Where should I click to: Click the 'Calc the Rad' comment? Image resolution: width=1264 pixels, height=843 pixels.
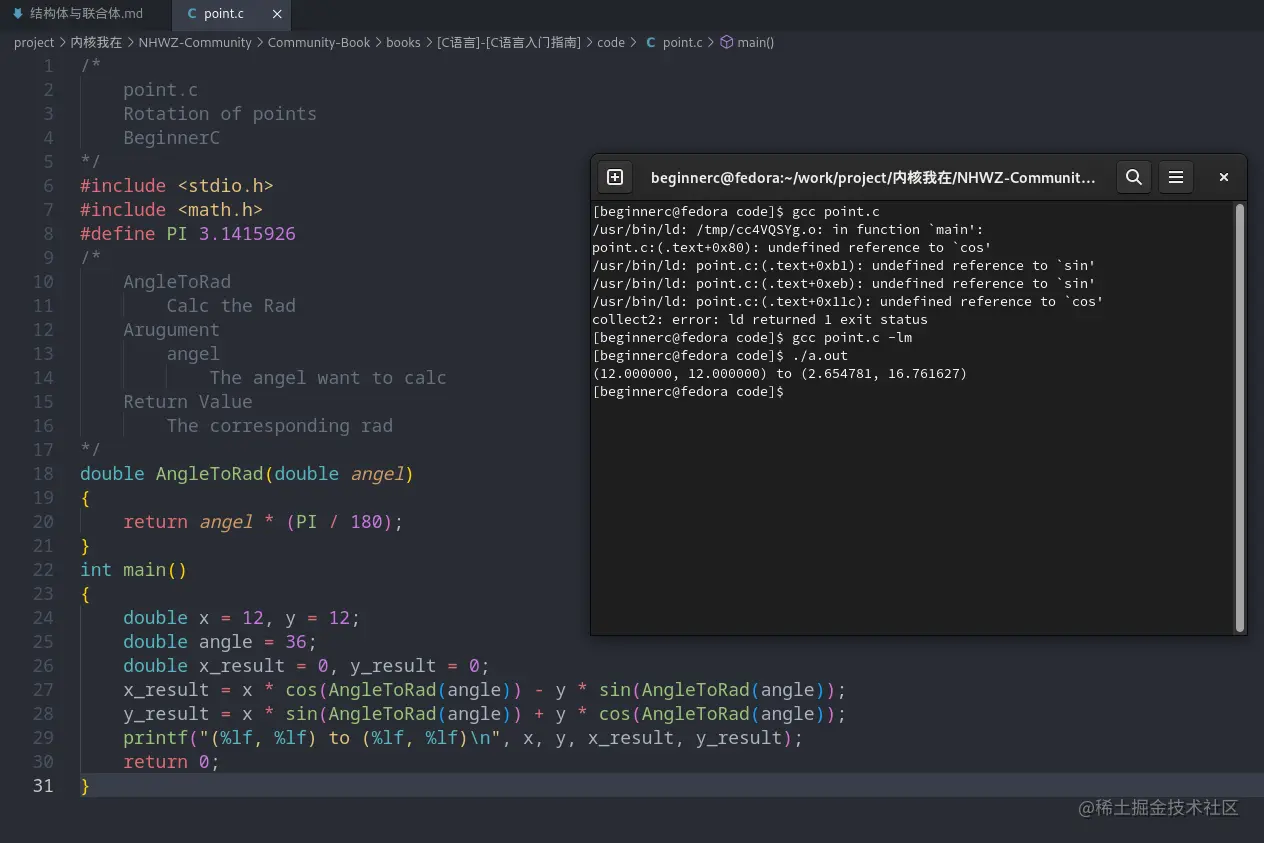[231, 305]
